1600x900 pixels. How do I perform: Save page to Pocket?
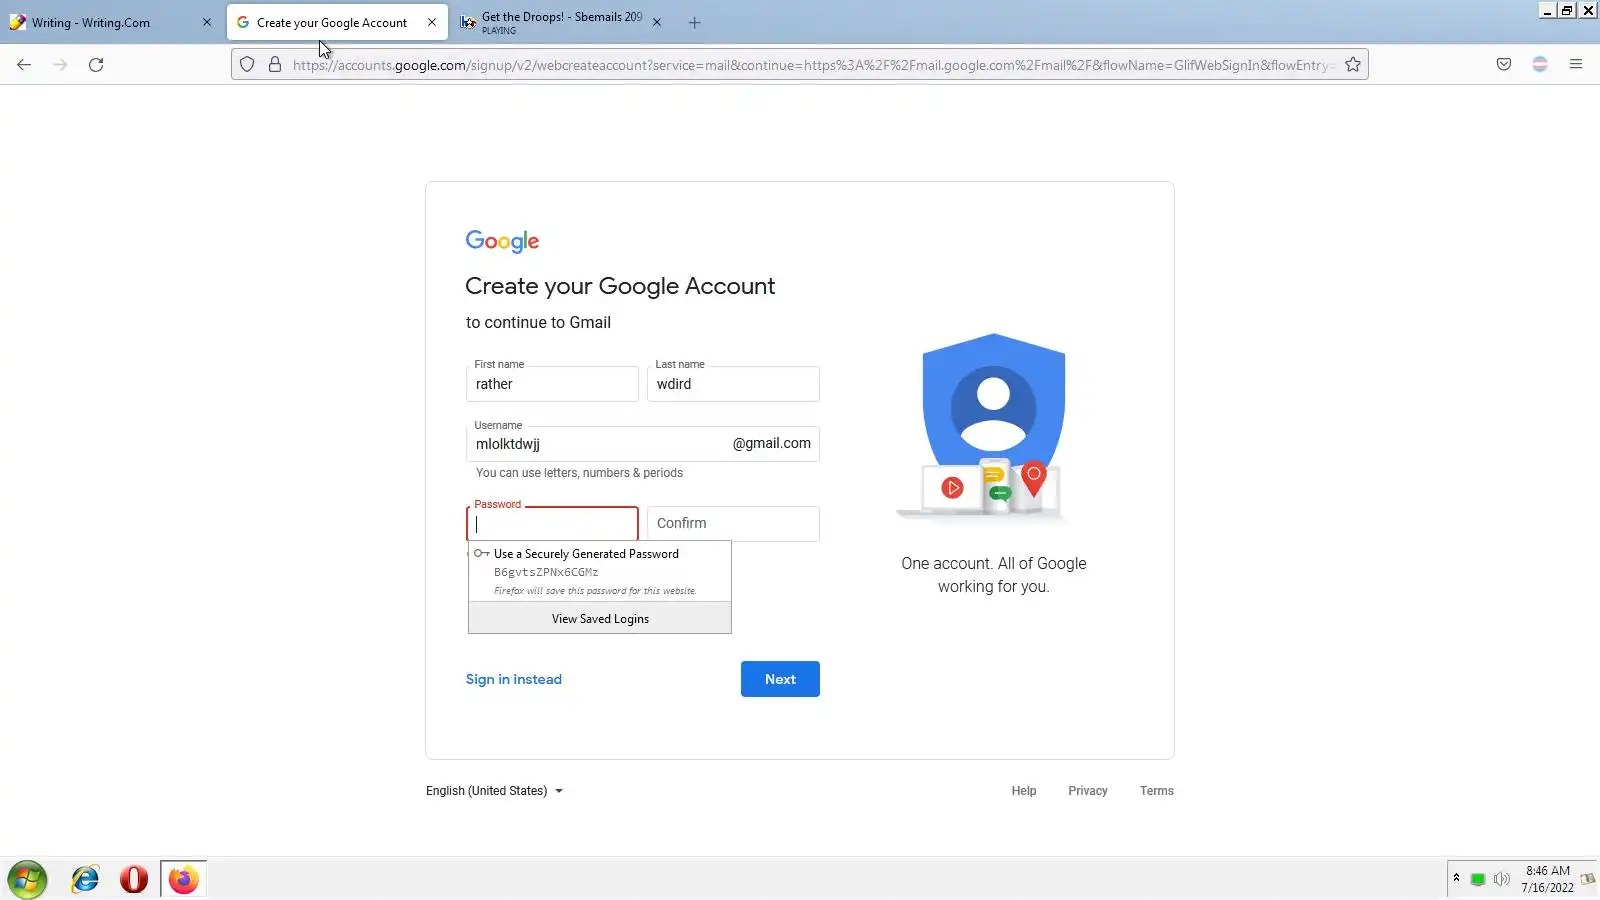coord(1504,65)
